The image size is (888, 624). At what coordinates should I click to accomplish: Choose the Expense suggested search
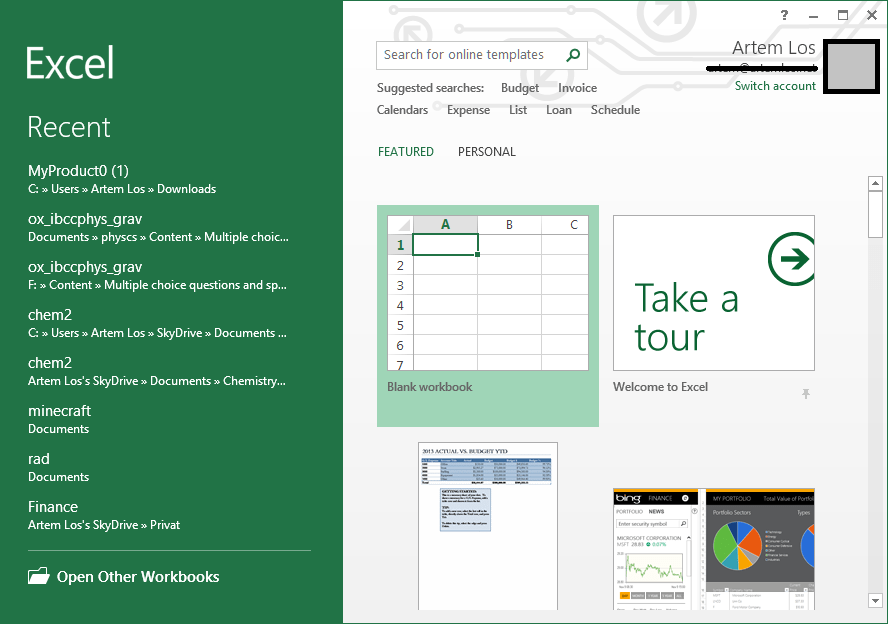(x=468, y=110)
